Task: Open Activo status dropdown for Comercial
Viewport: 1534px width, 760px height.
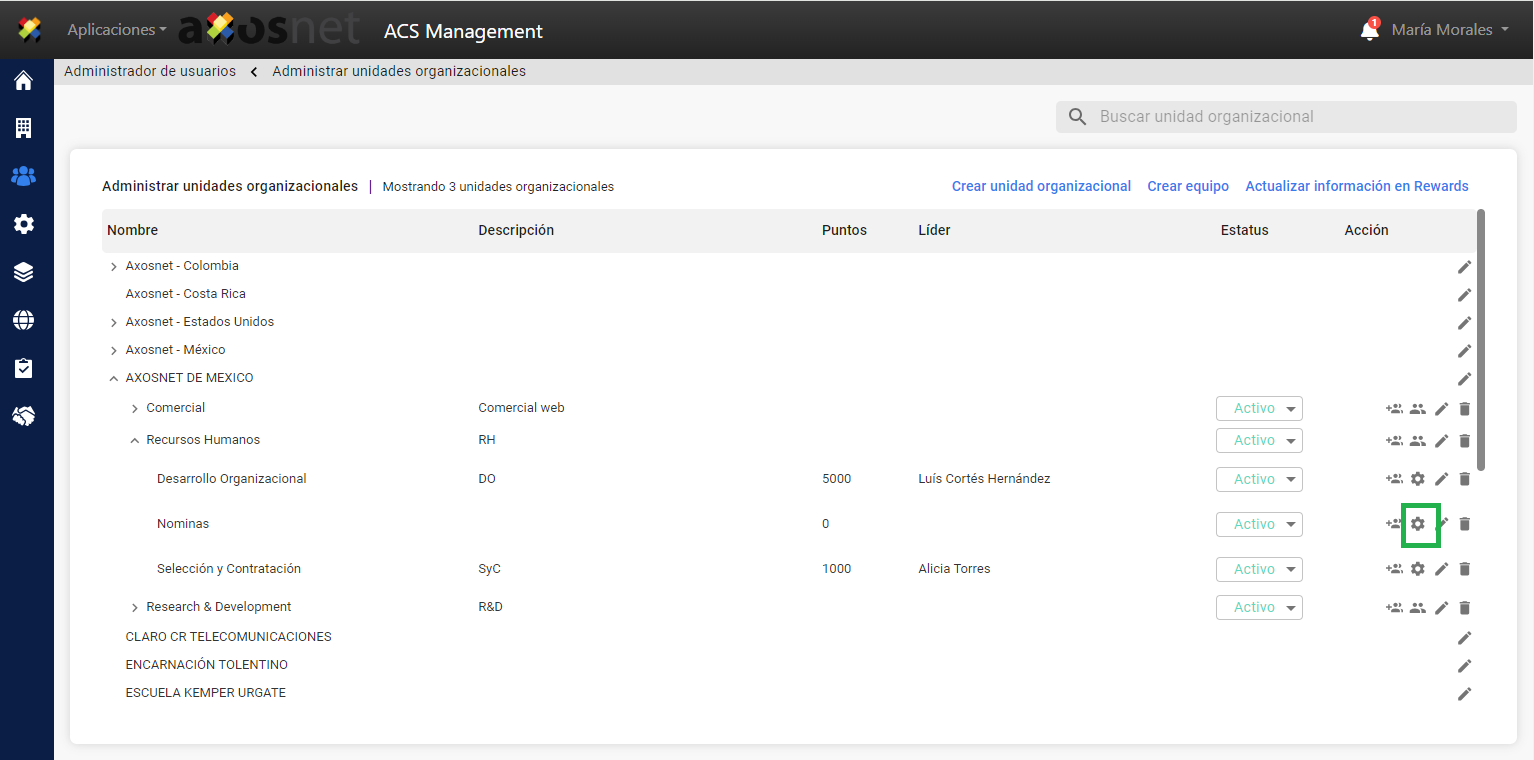Action: coord(1259,408)
